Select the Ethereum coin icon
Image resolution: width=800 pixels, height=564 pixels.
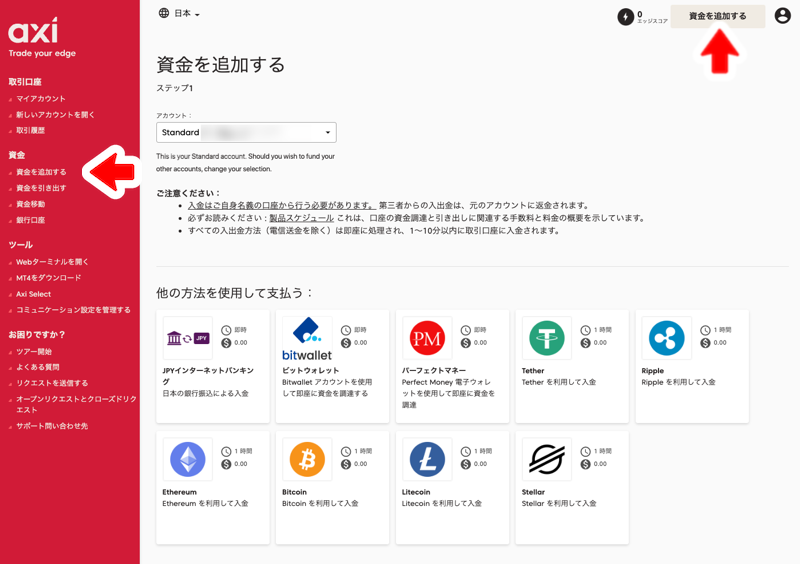click(188, 459)
